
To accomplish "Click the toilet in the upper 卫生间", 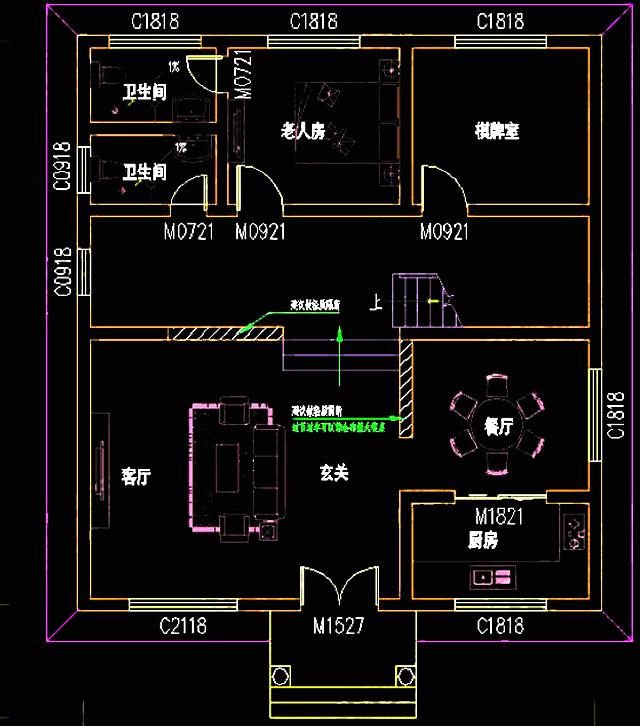I will (x=105, y=77).
